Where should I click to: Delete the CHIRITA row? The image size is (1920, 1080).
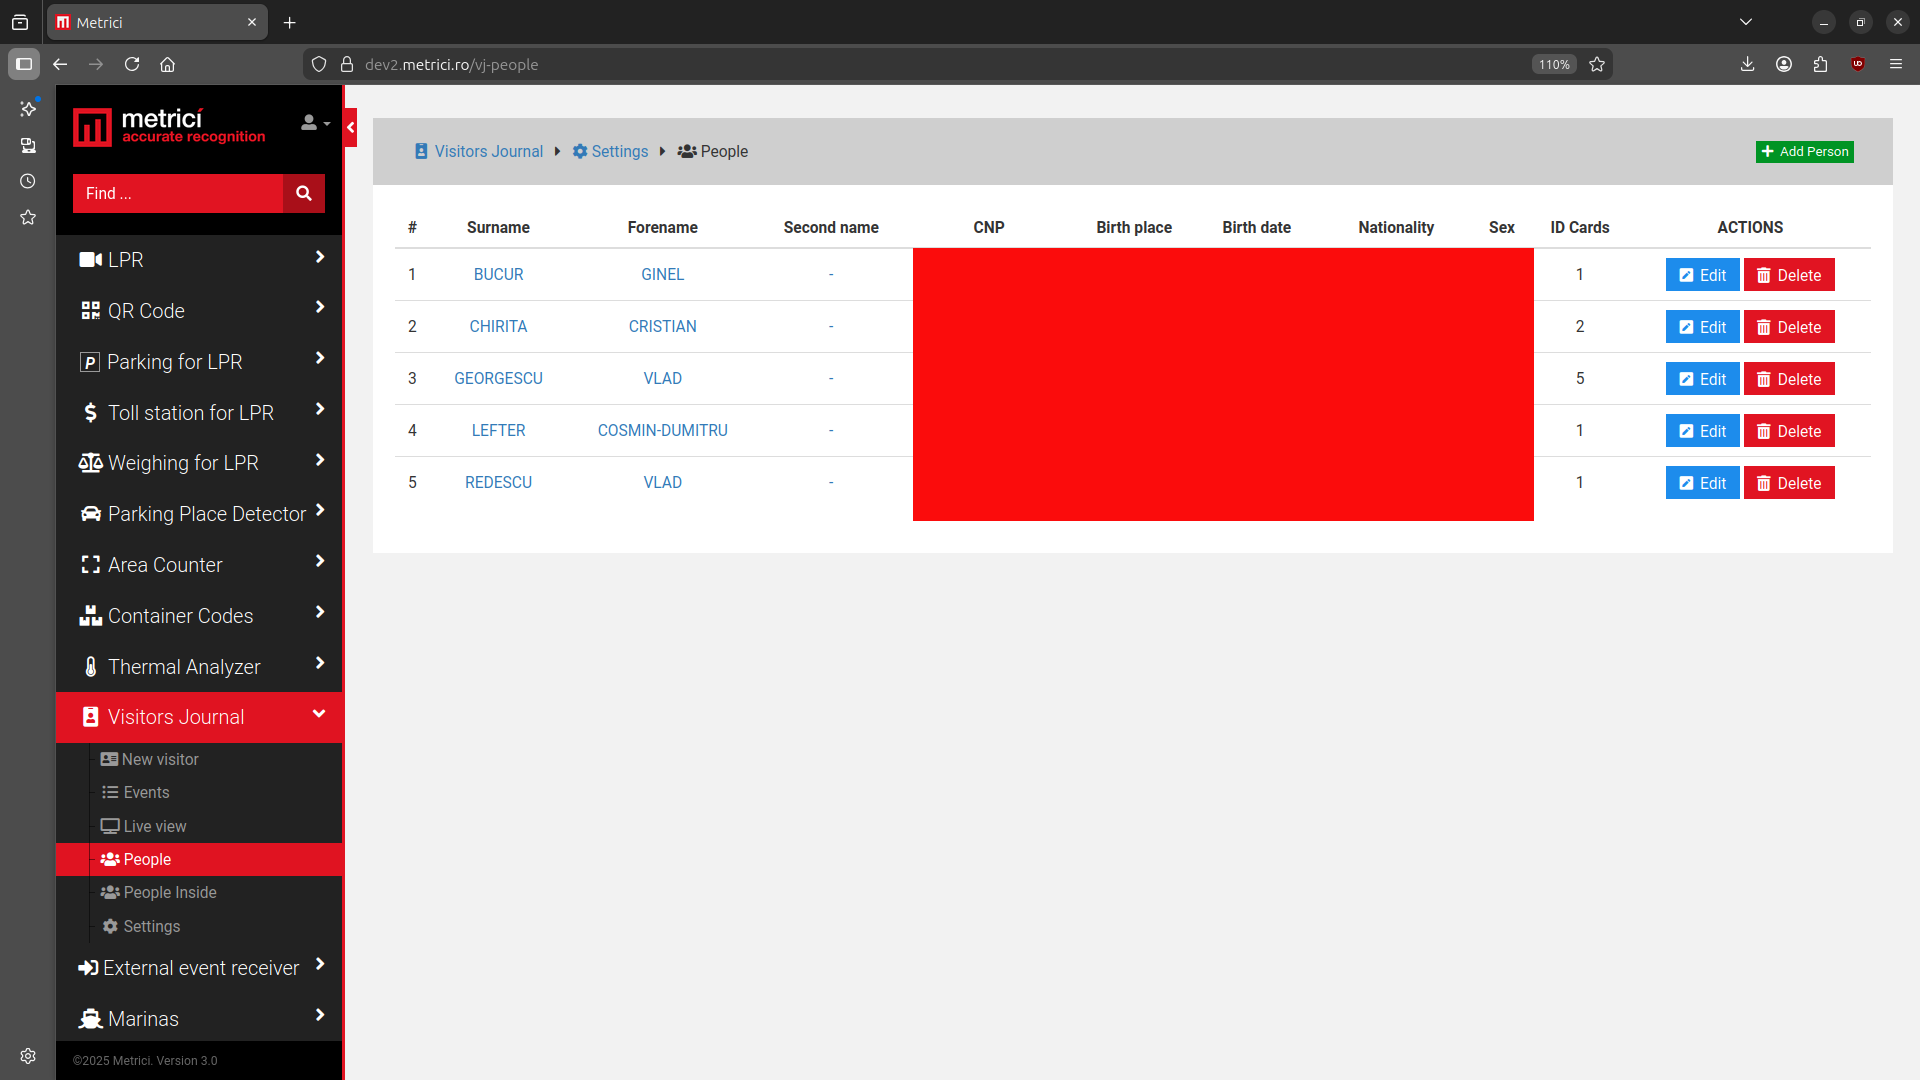(x=1789, y=327)
